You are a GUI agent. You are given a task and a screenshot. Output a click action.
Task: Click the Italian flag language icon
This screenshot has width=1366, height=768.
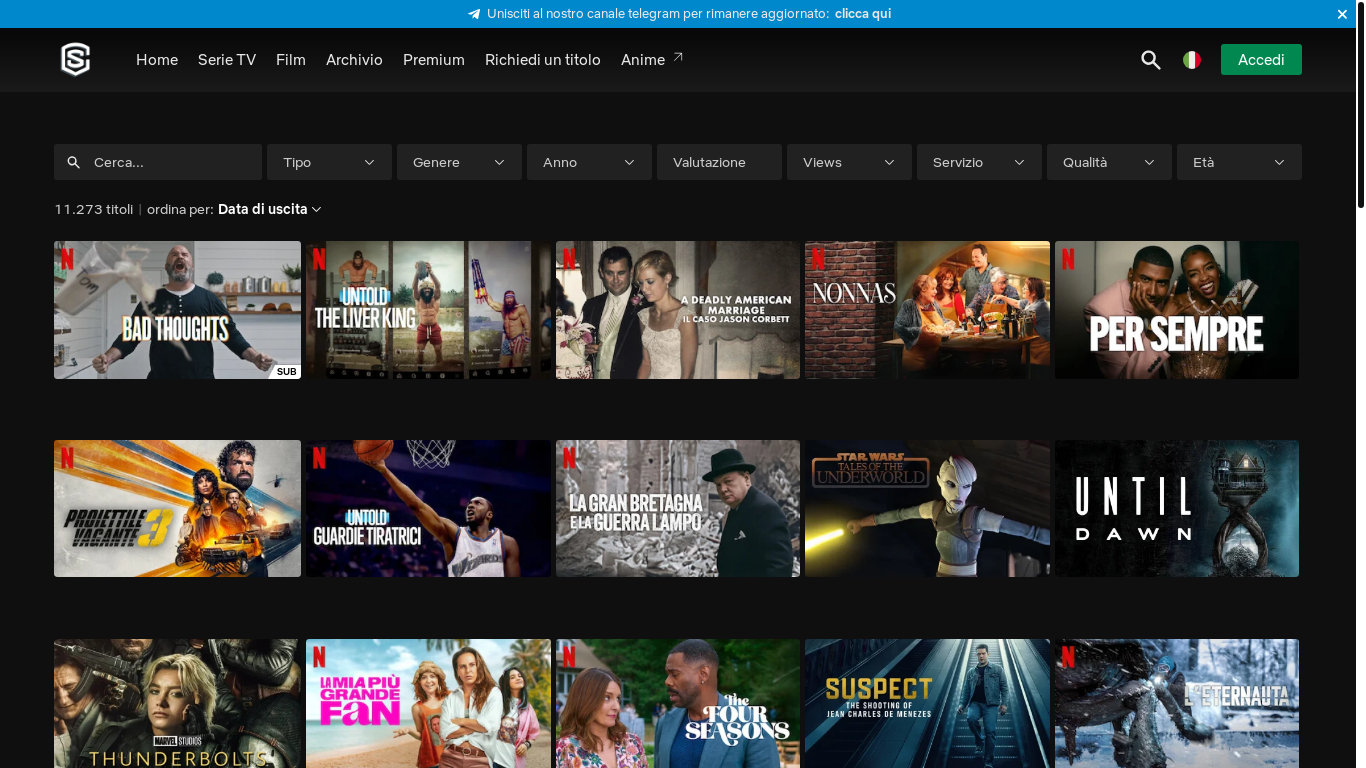[1192, 60]
